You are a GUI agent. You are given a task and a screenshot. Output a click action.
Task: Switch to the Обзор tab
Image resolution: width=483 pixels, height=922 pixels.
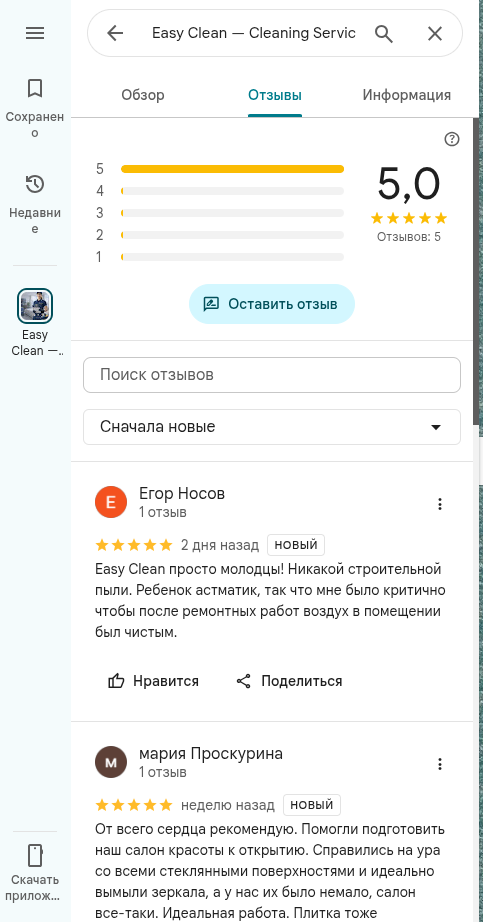click(x=143, y=95)
